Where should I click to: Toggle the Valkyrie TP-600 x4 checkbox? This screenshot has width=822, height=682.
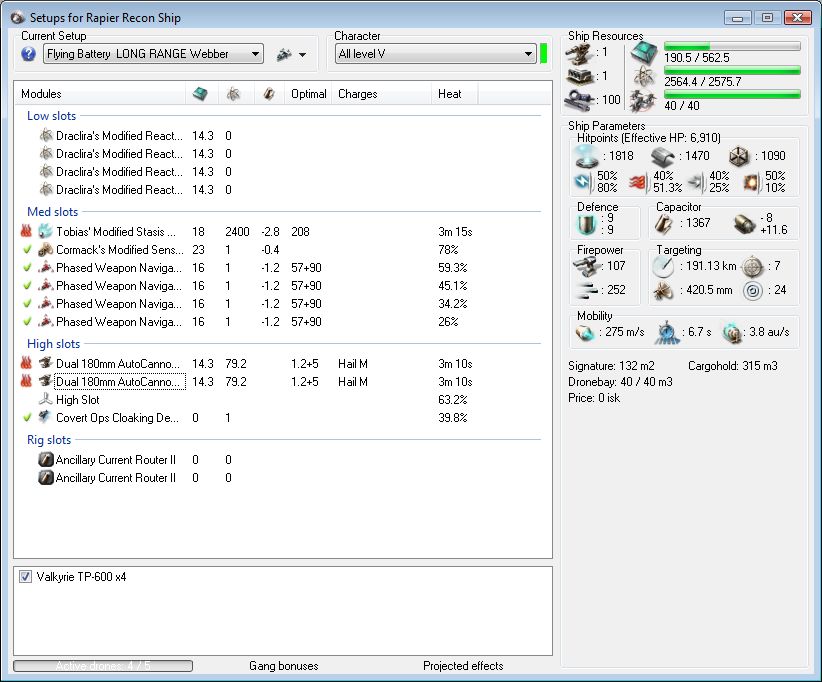(x=25, y=577)
